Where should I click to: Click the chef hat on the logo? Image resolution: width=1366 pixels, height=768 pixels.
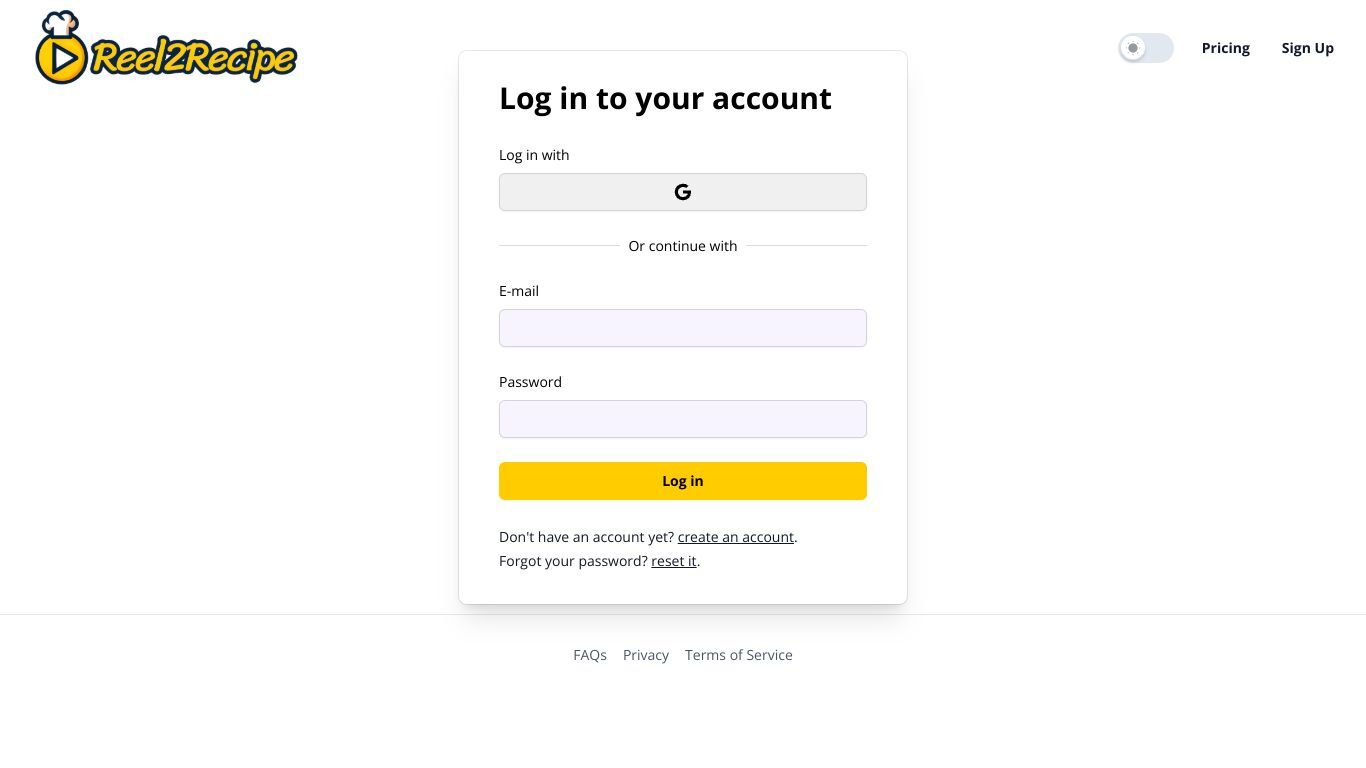point(60,24)
